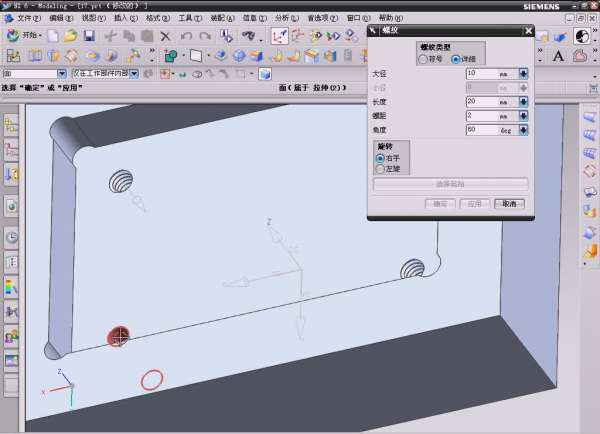
Task: Click the Open folder icon
Action: coord(70,36)
